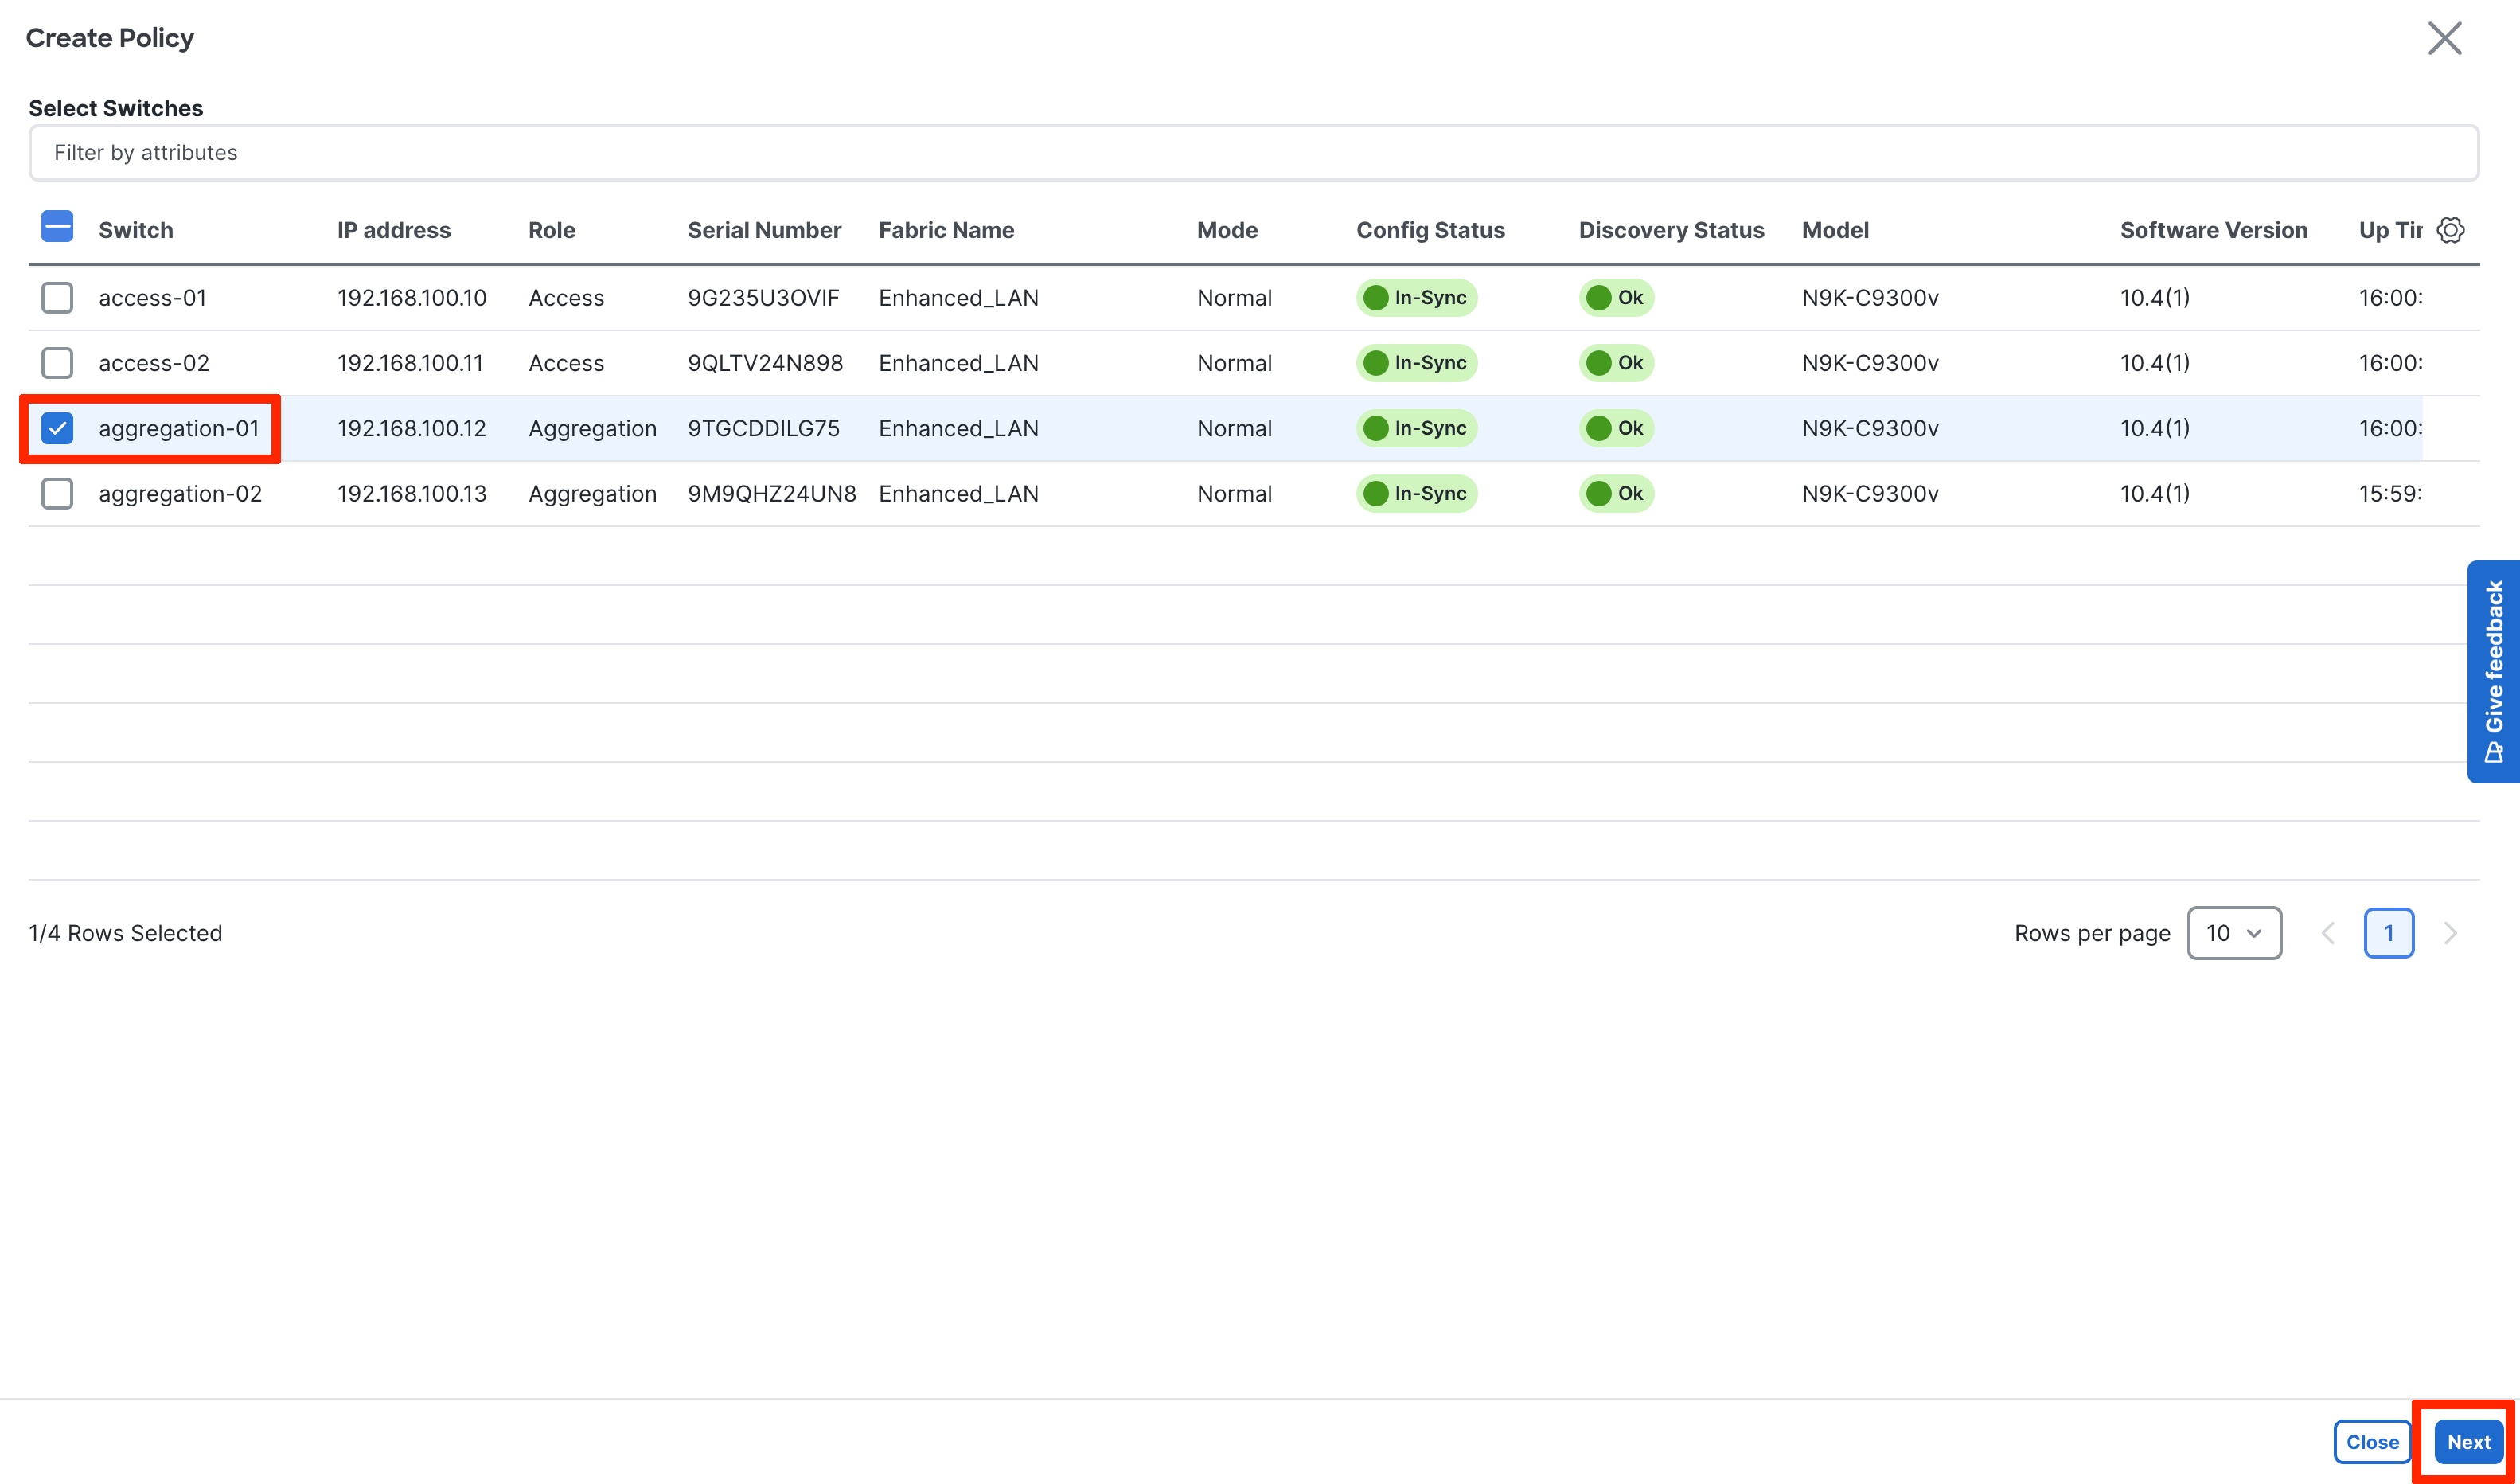Viewport: 2520px width, 1484px height.
Task: Check the access-02 switch checkbox
Action: [57, 362]
